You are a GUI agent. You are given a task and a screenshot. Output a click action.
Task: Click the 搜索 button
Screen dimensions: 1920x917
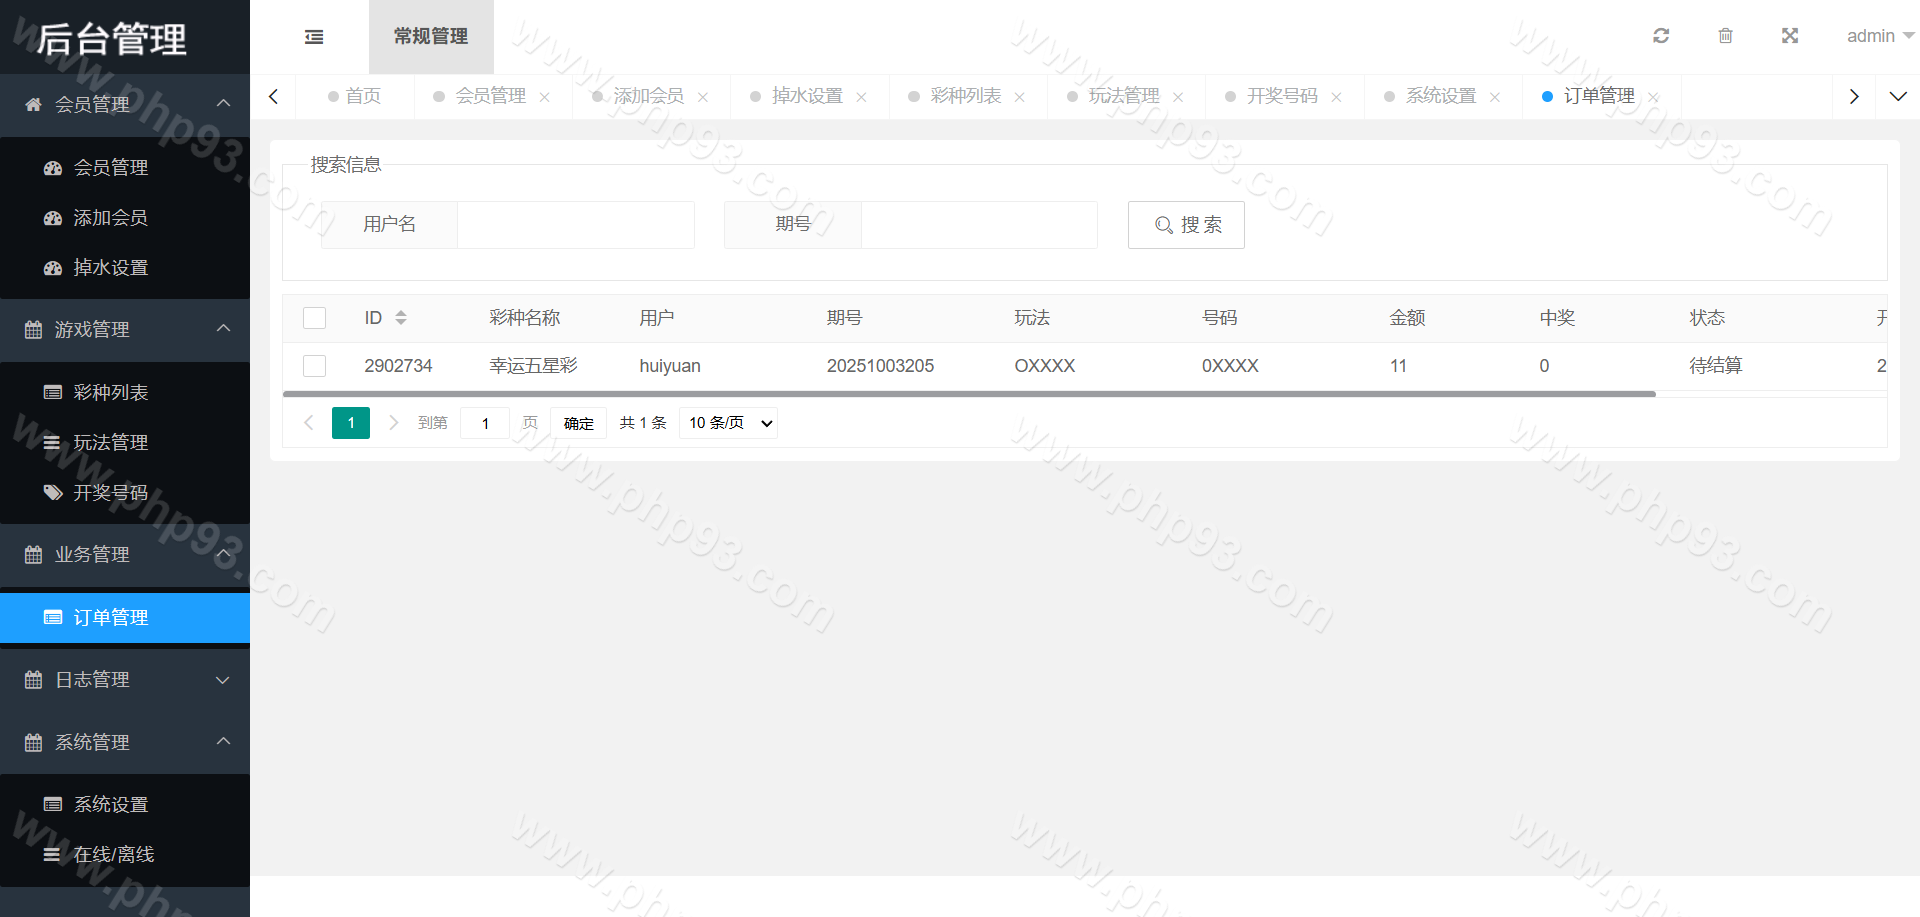(1186, 225)
